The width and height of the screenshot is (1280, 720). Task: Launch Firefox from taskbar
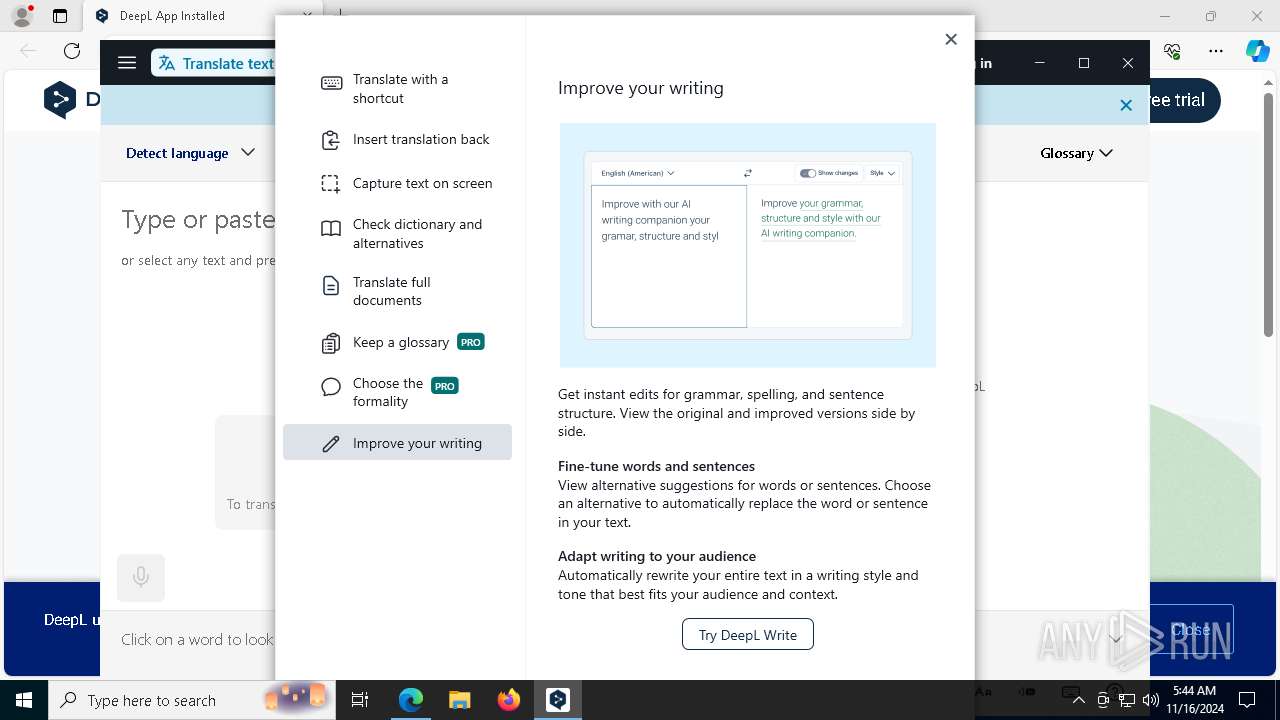click(509, 700)
